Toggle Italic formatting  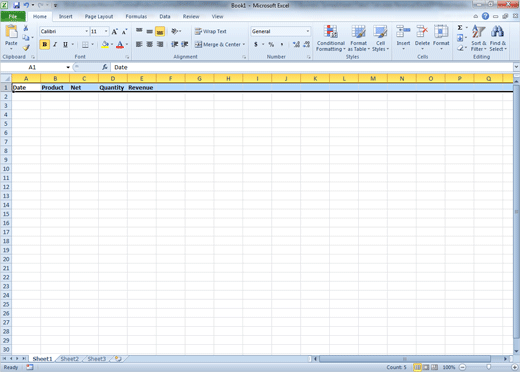click(55, 44)
